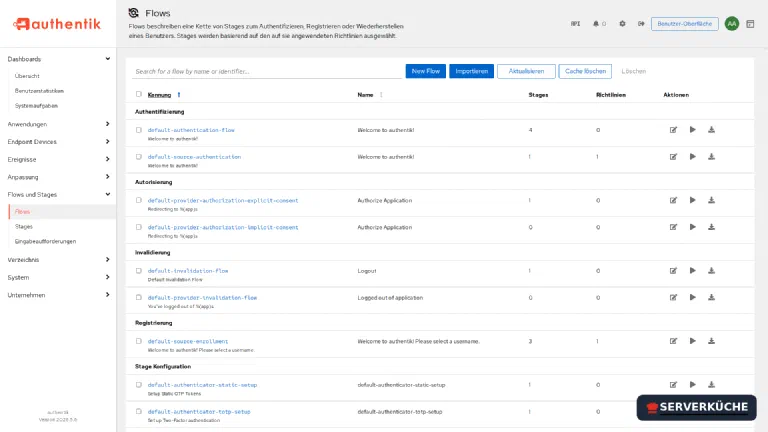768x432 pixels.
Task: Click Aktualisieren to refresh the list
Action: pos(526,71)
